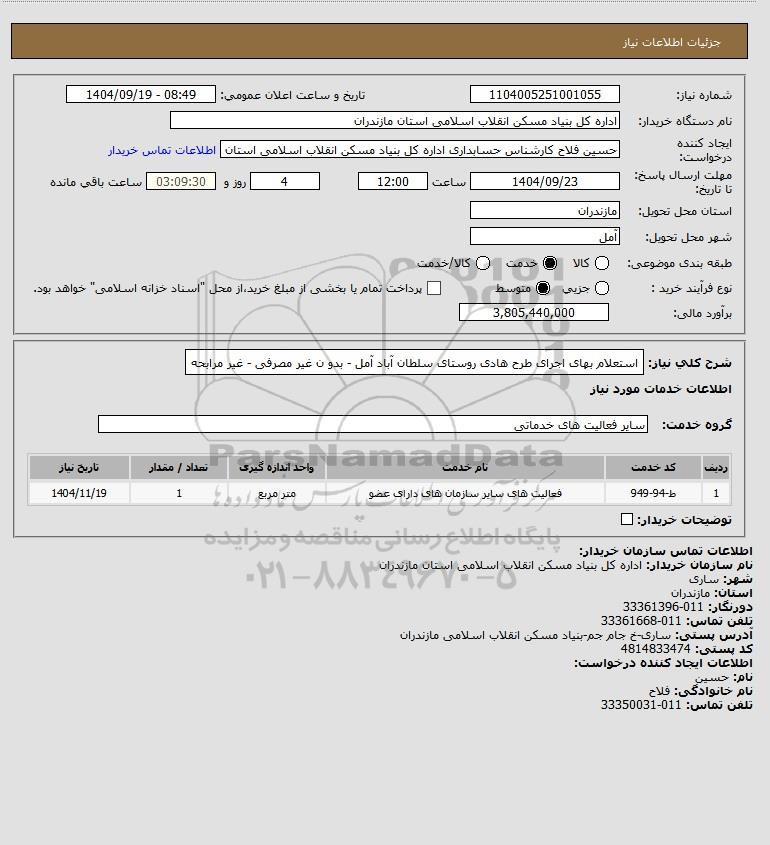Viewport: 770px width, 845px height.
Task: Click the delivery province field مازندران
Action: (545, 211)
